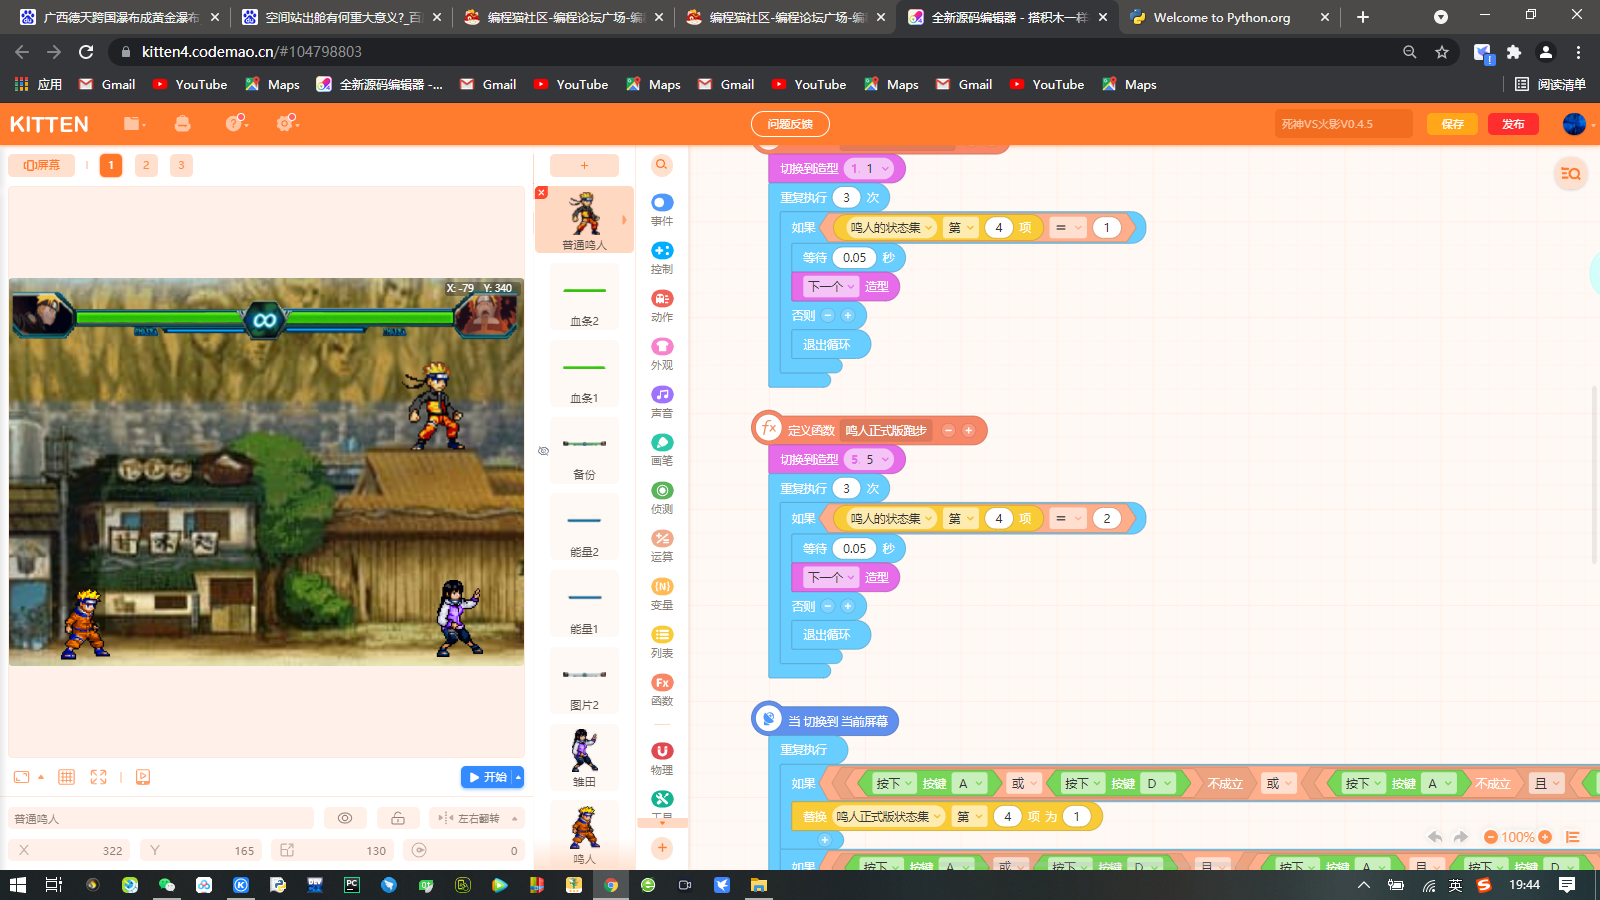
Task: Open the 广西德天跨国瀑布 browser tab
Action: click(x=121, y=17)
